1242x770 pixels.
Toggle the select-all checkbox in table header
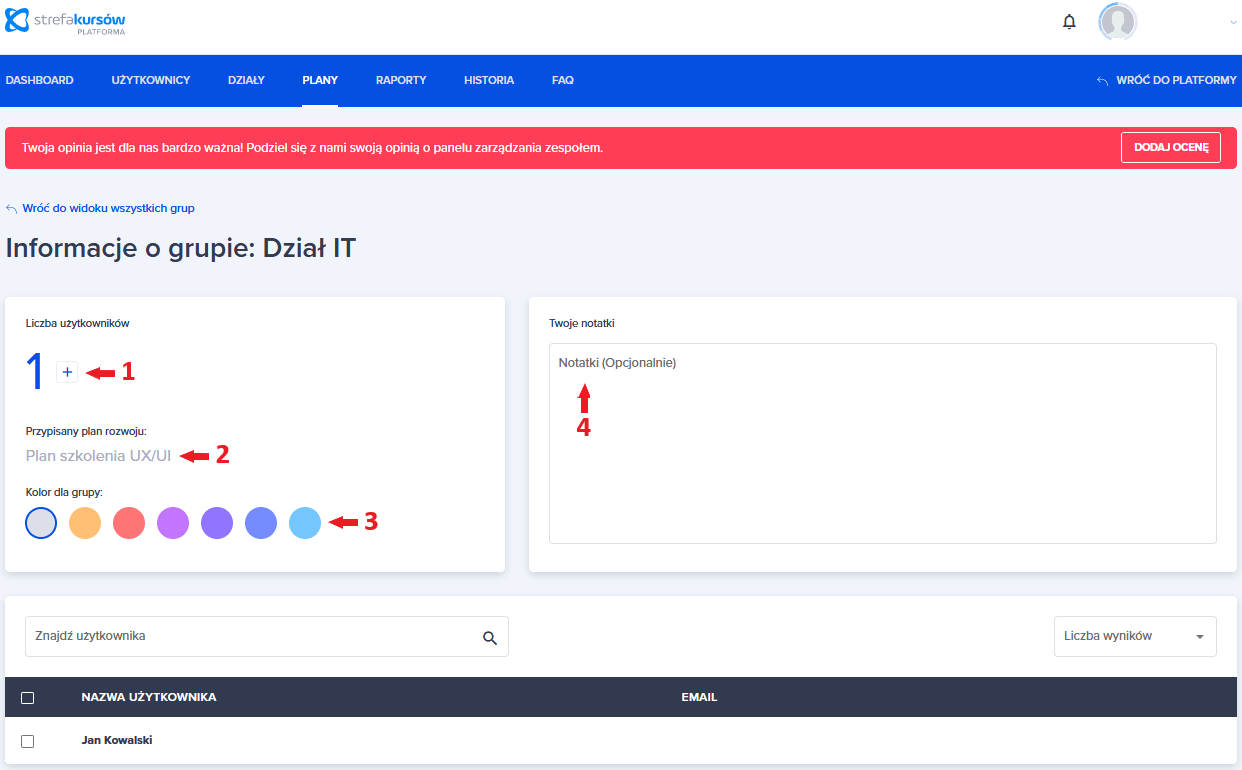28,698
